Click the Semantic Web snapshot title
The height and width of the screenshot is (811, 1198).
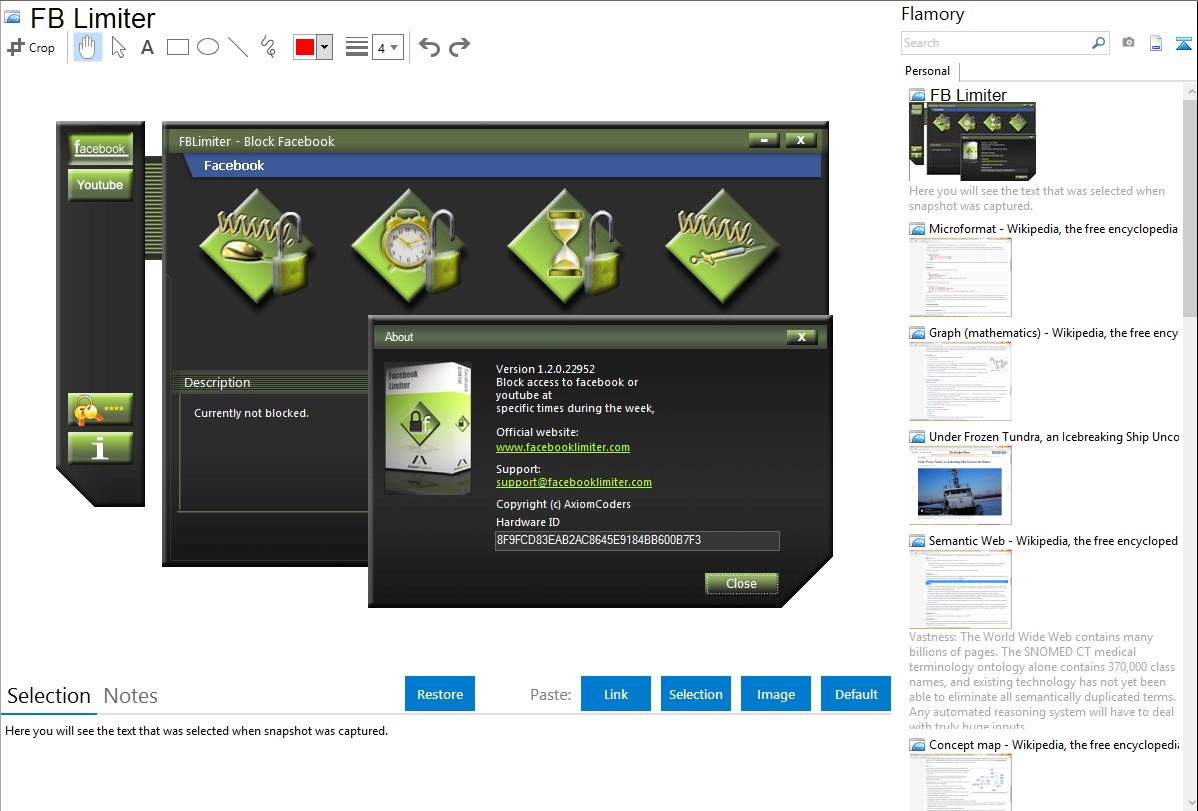point(1053,540)
